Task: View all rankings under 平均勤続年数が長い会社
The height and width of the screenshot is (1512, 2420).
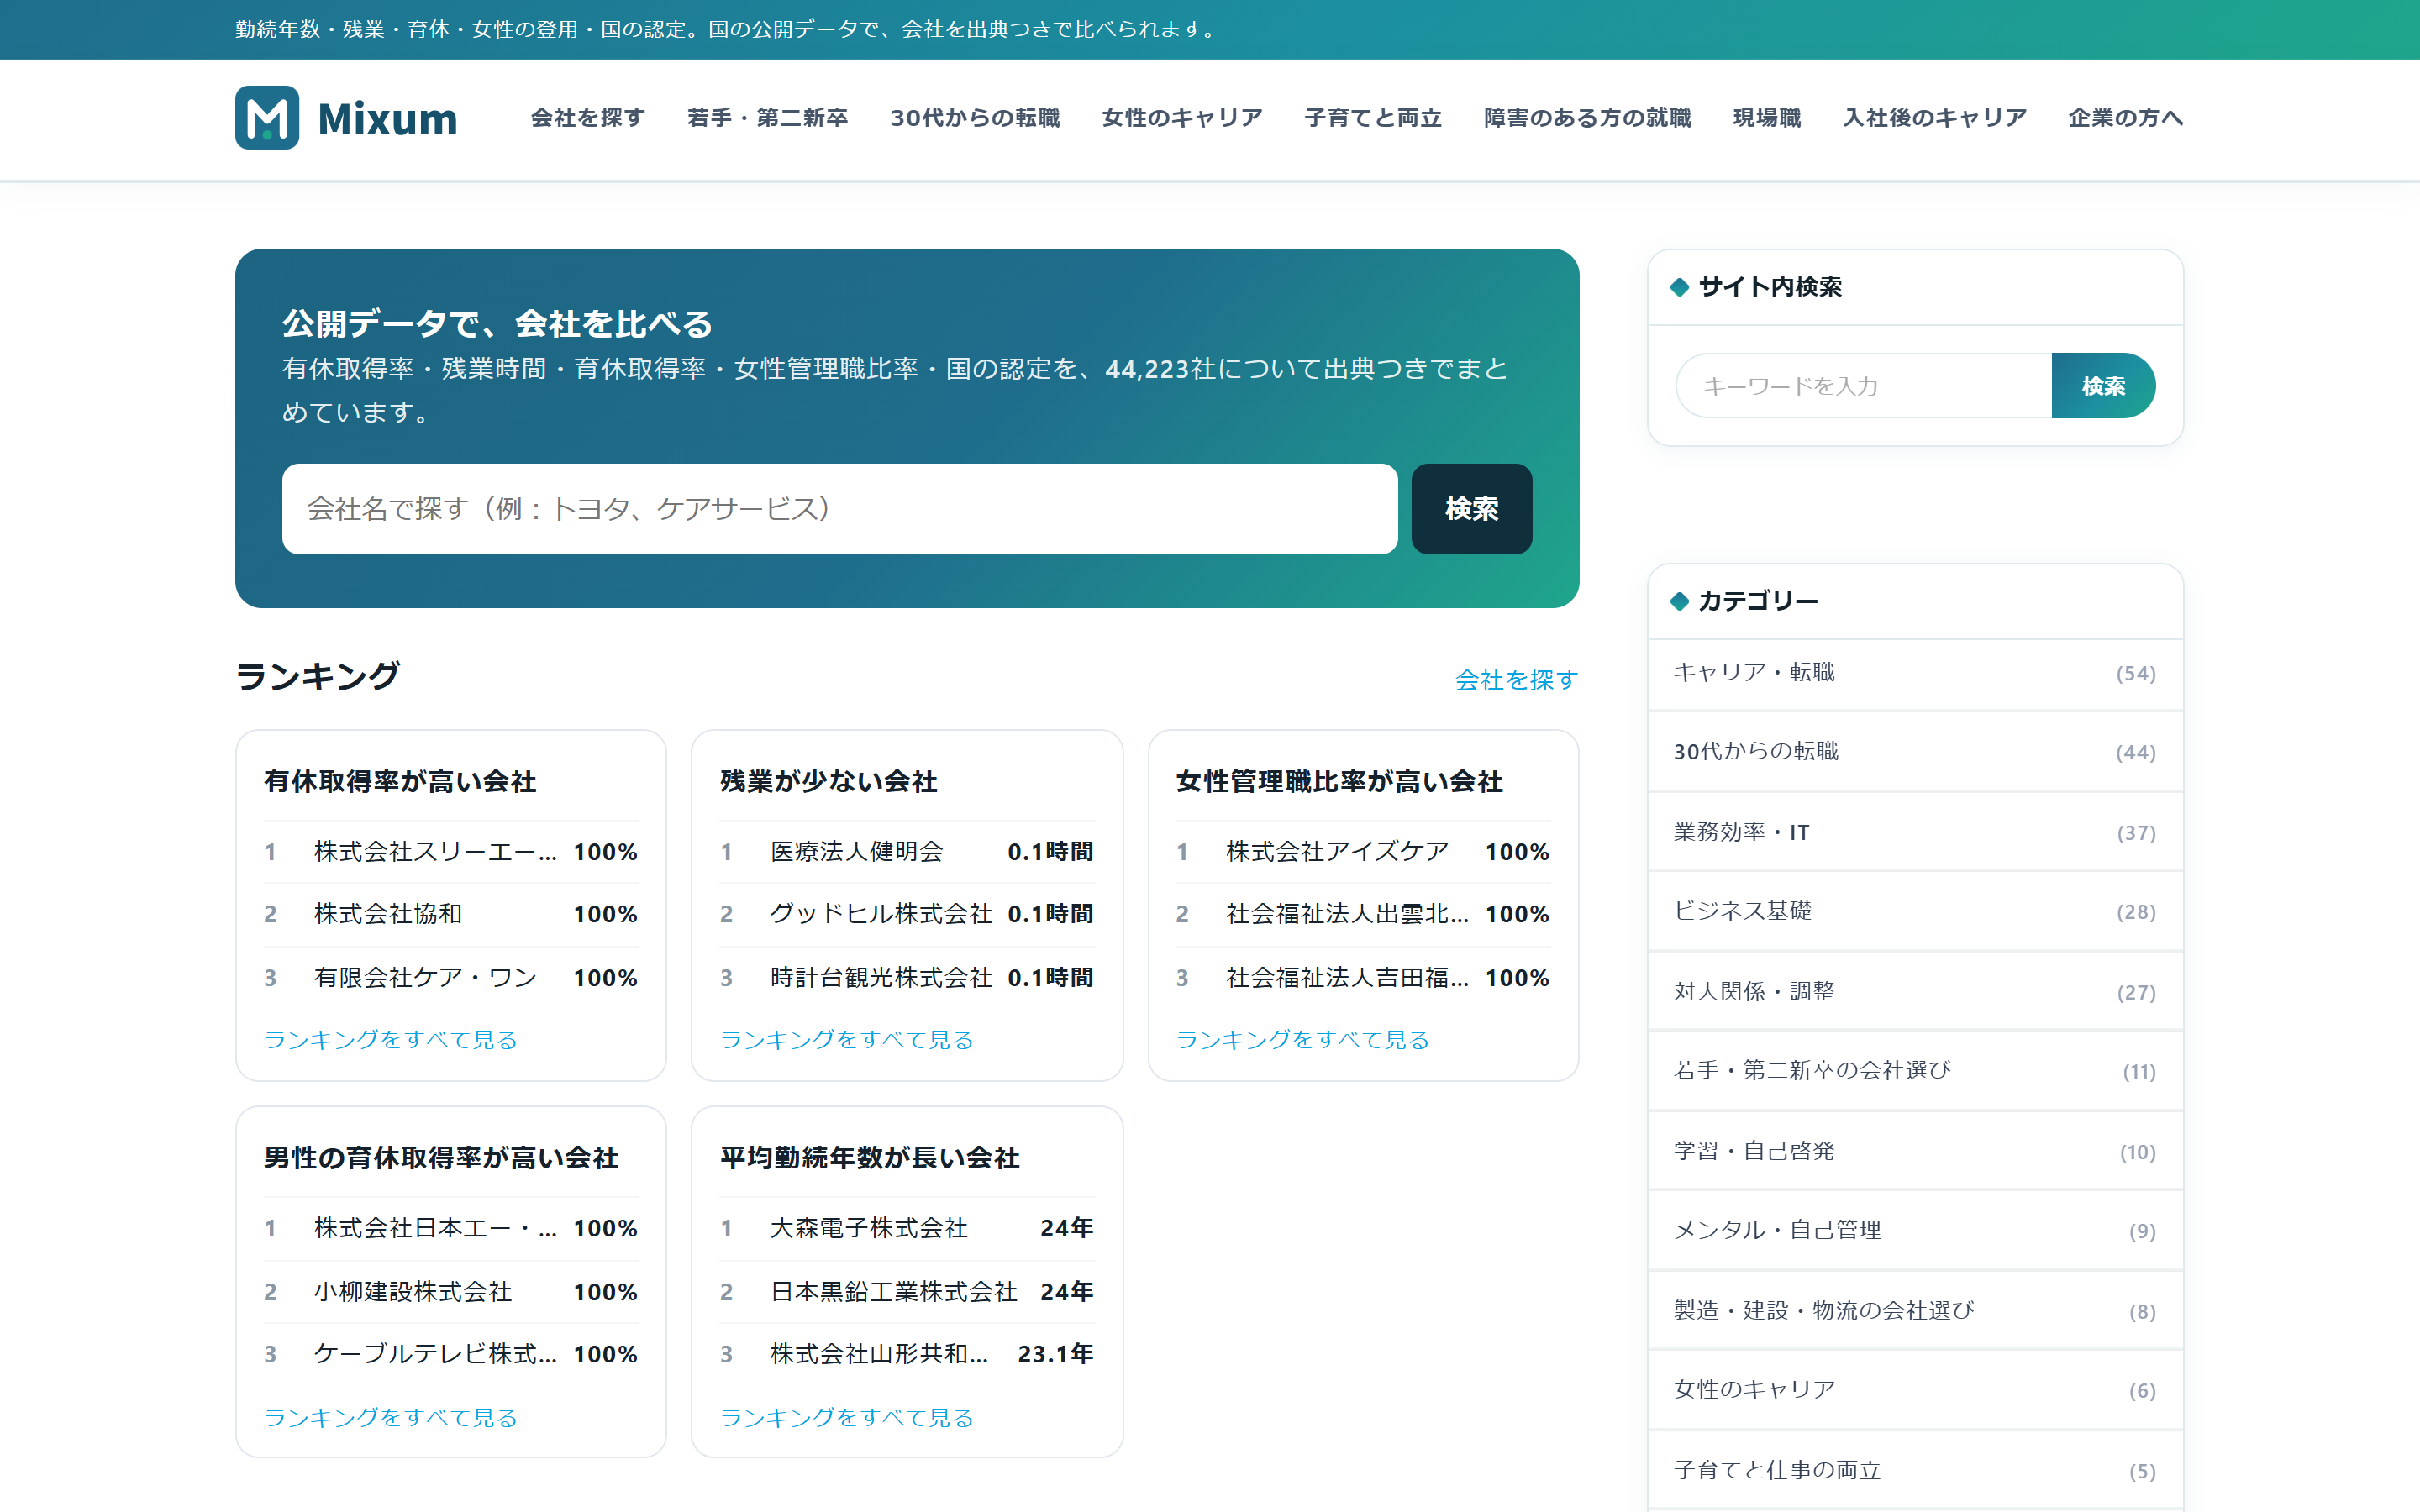Action: tap(846, 1418)
